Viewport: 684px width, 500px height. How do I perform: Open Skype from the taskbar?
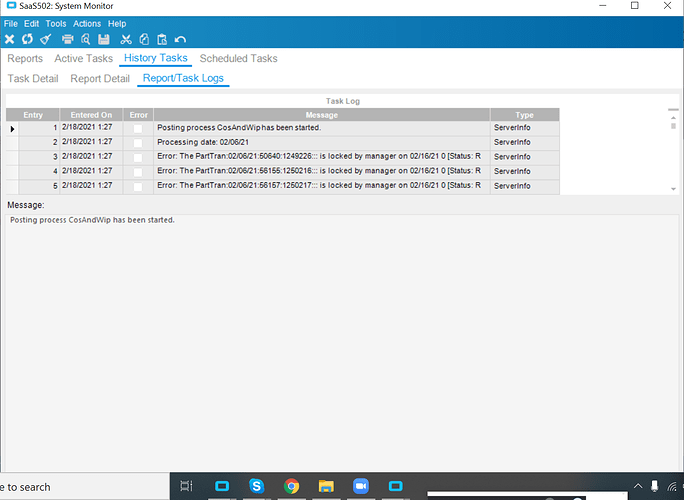point(256,486)
